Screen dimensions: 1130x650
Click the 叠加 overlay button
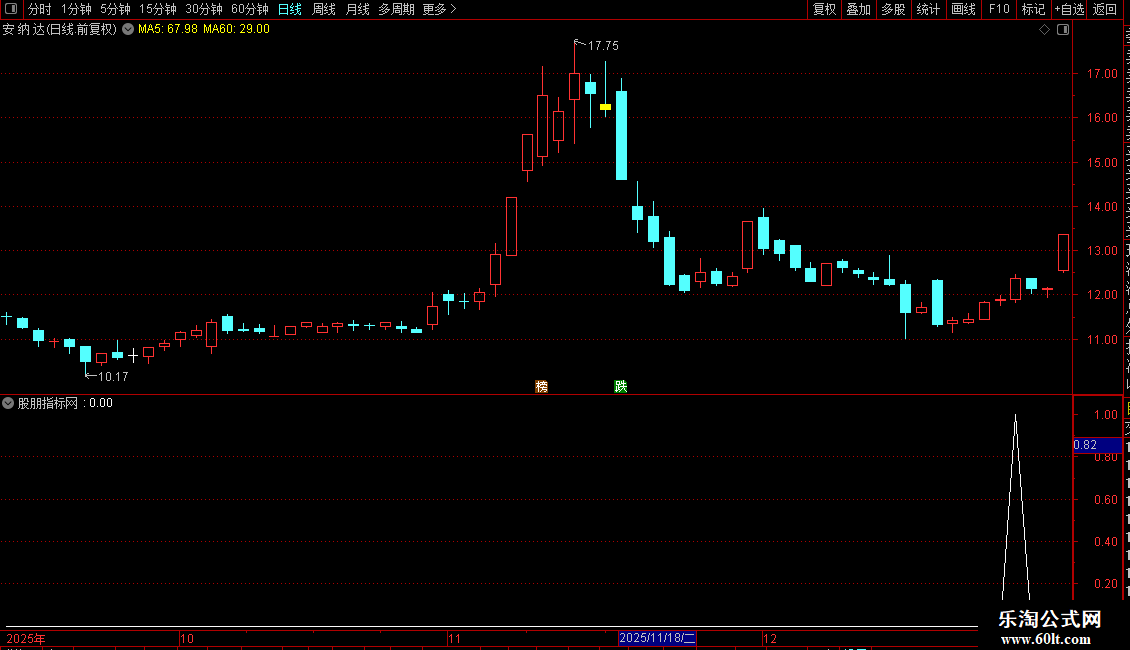point(858,9)
